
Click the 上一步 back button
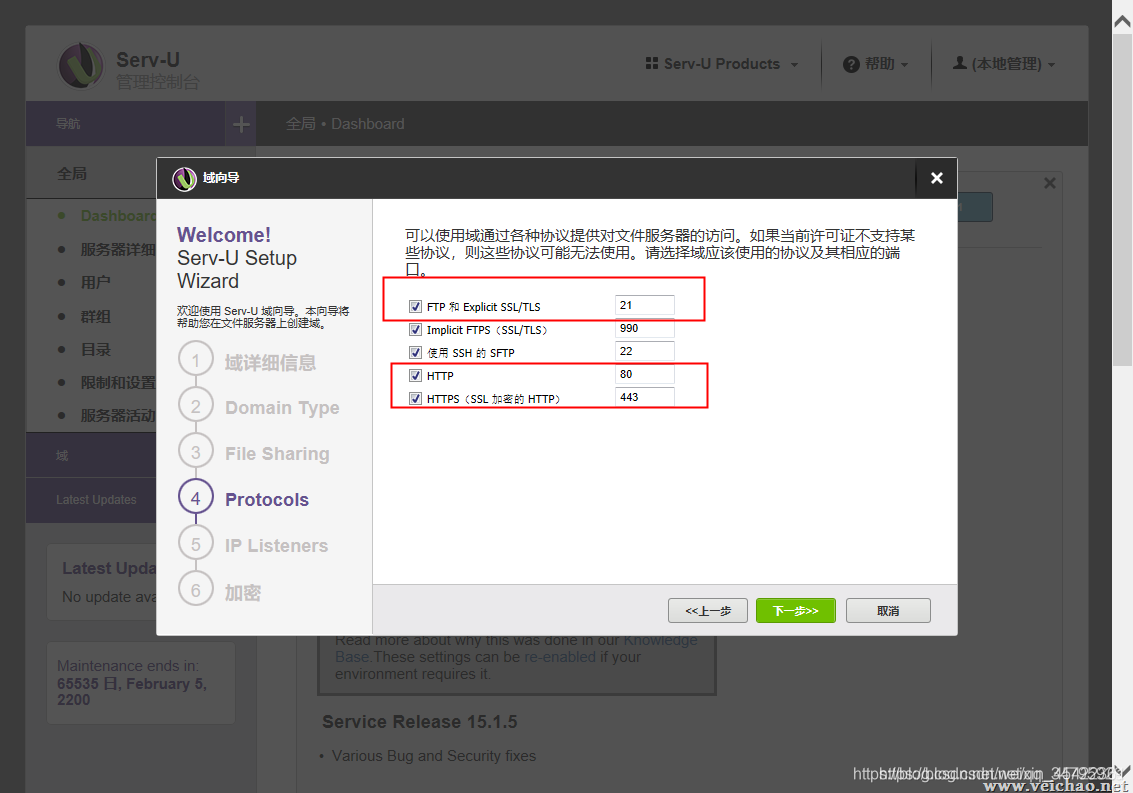pyautogui.click(x=707, y=611)
